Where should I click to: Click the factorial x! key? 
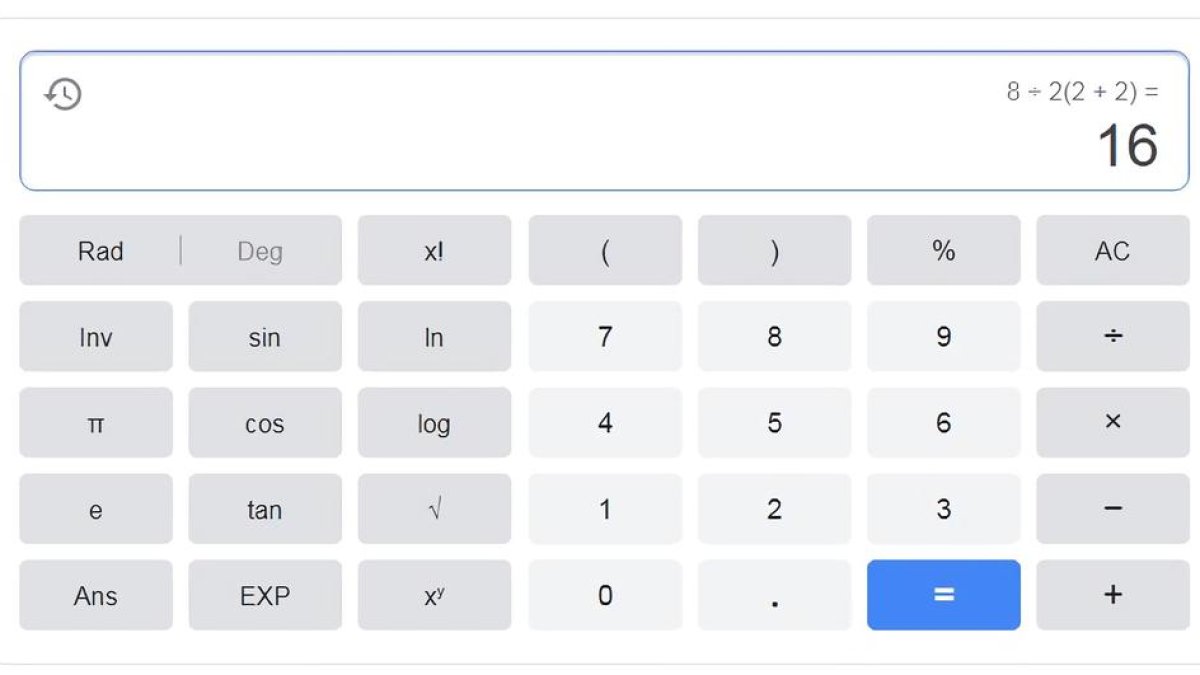click(x=434, y=251)
